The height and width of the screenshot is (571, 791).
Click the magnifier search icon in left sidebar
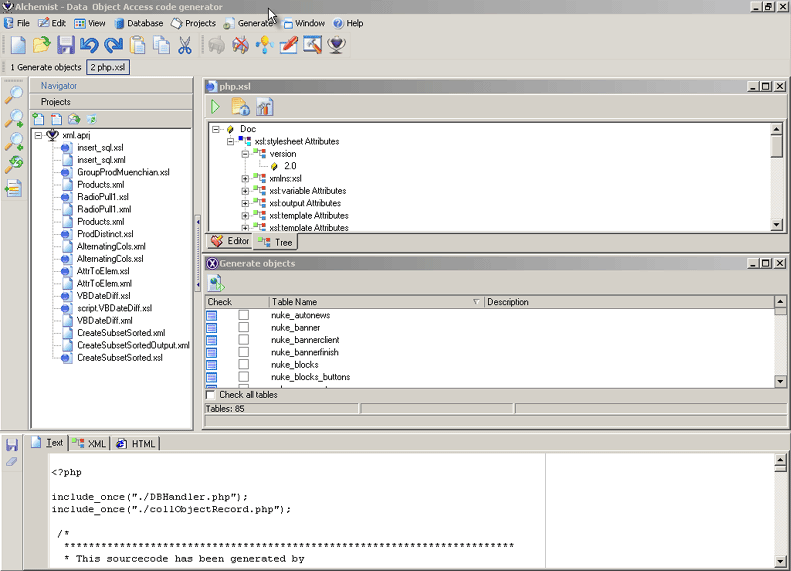point(14,94)
